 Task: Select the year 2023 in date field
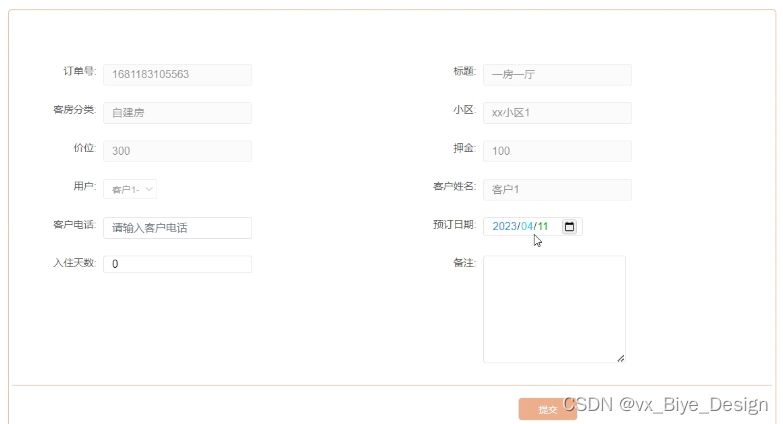click(x=504, y=226)
